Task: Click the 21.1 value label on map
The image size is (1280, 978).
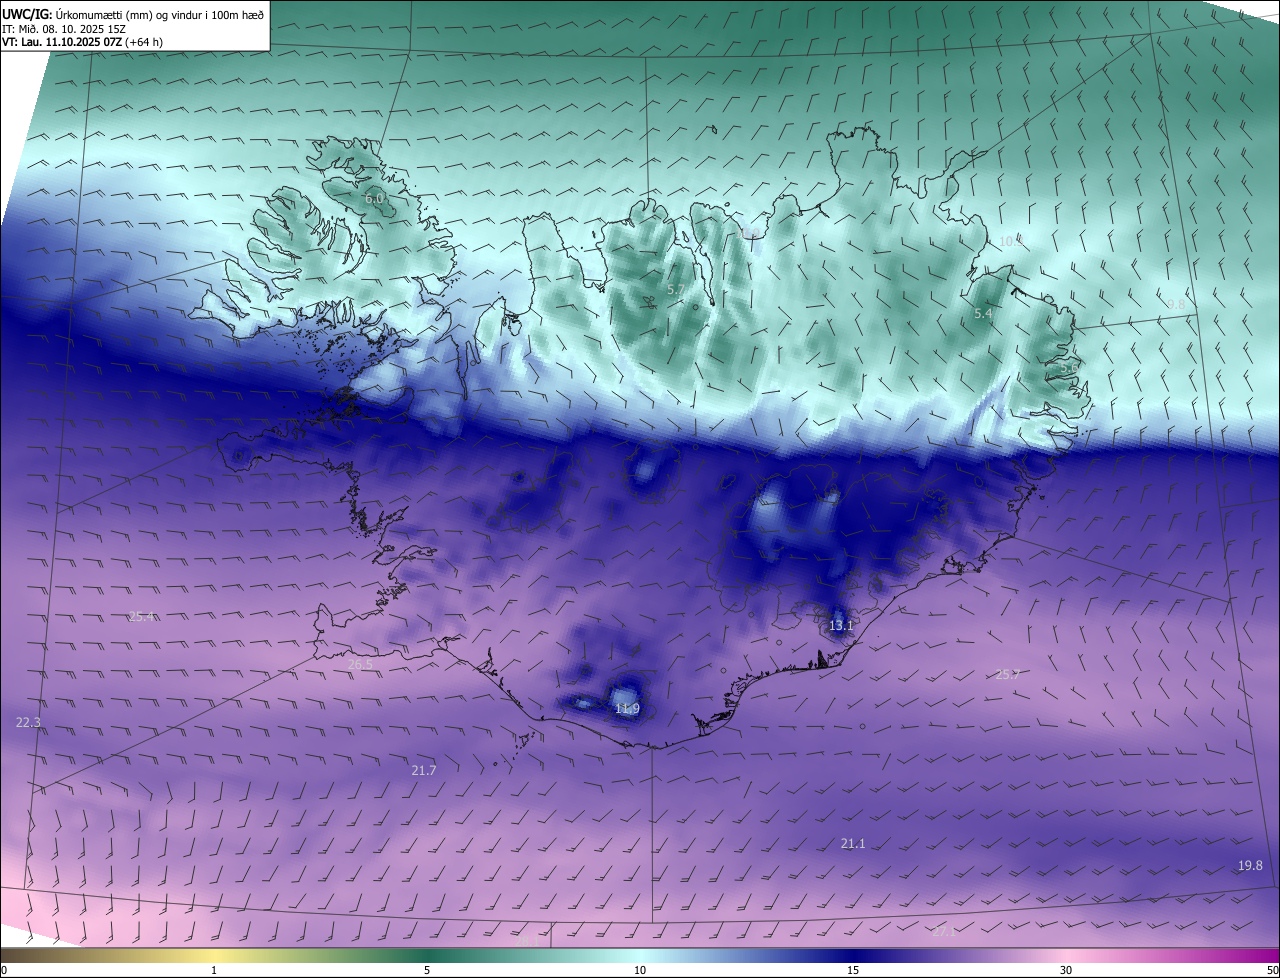Action: click(x=853, y=844)
